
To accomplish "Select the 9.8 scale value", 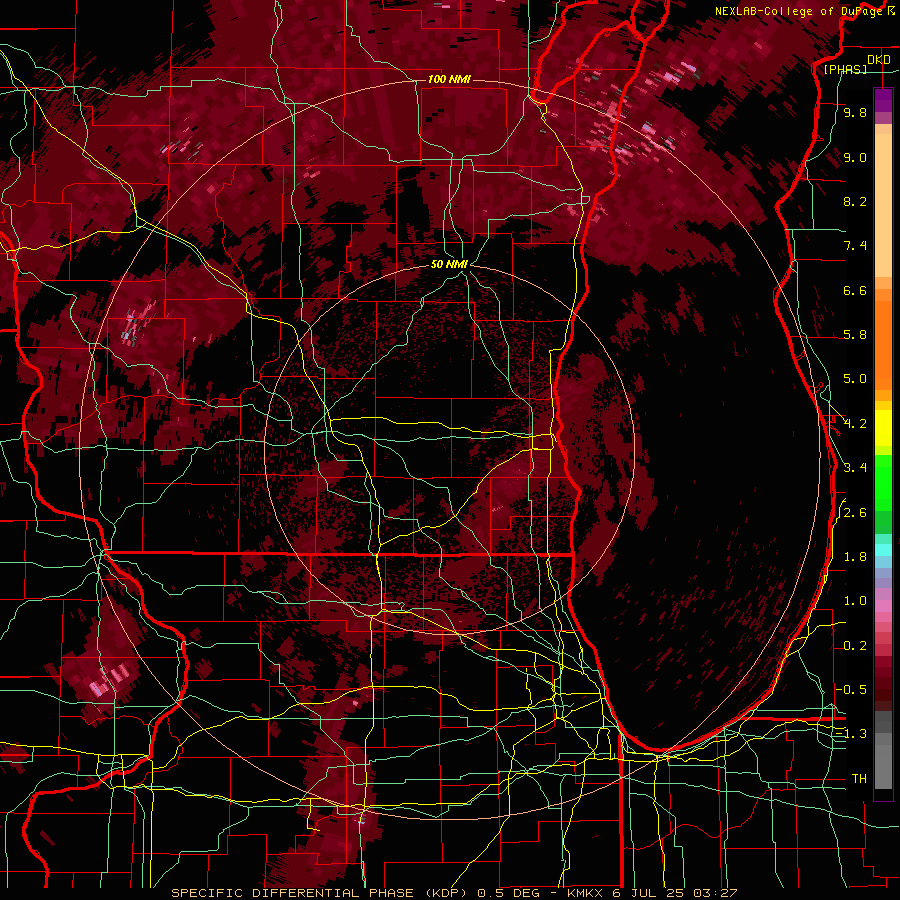I will (x=855, y=112).
